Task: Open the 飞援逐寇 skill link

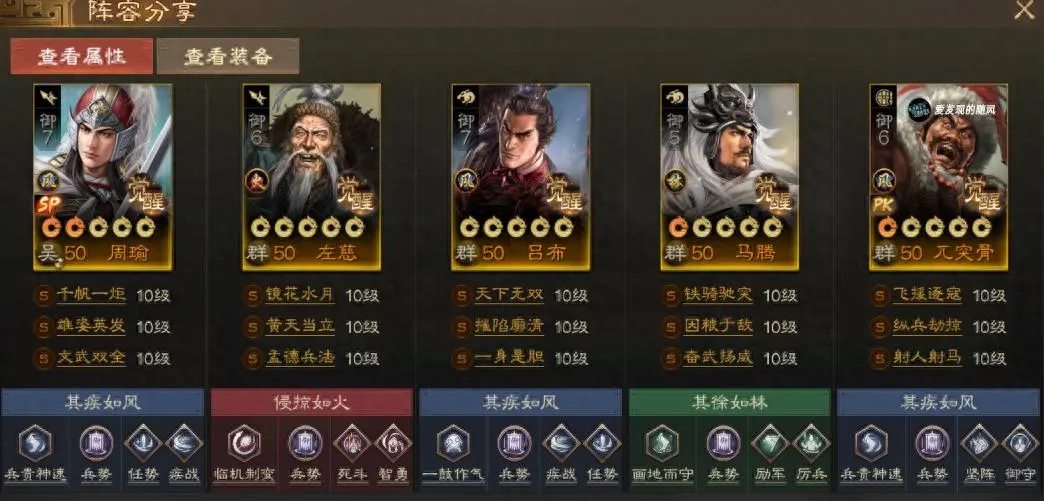Action: tap(927, 295)
